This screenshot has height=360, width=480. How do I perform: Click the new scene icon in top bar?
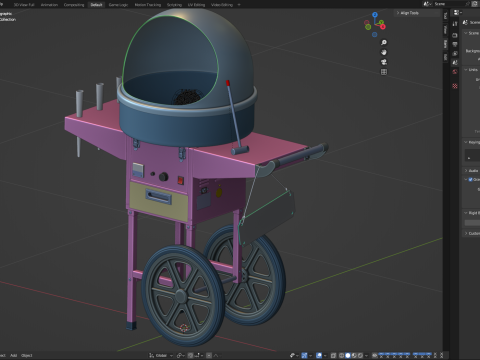(x=475, y=4)
